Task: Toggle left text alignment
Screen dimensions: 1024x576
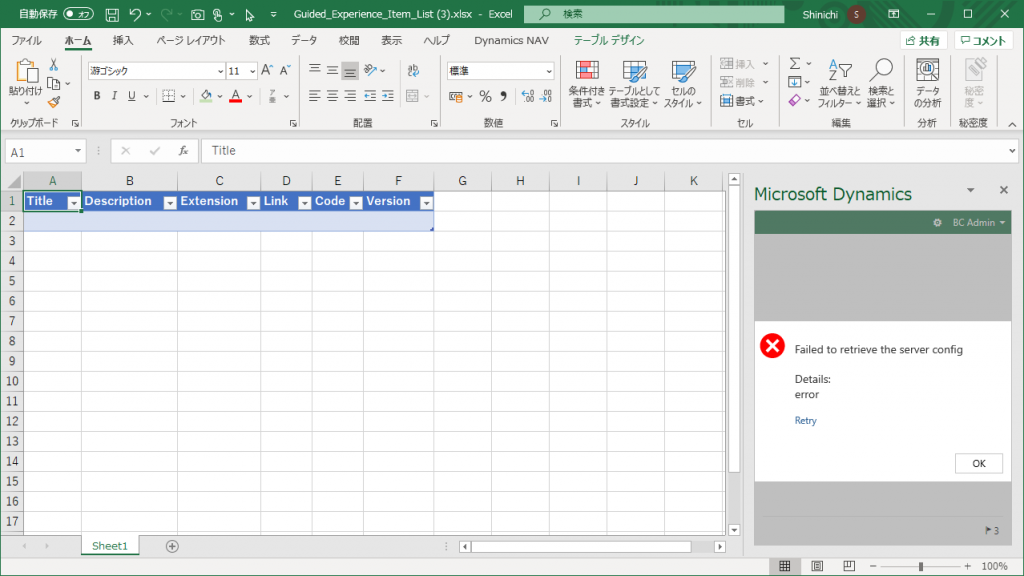Action: point(314,97)
